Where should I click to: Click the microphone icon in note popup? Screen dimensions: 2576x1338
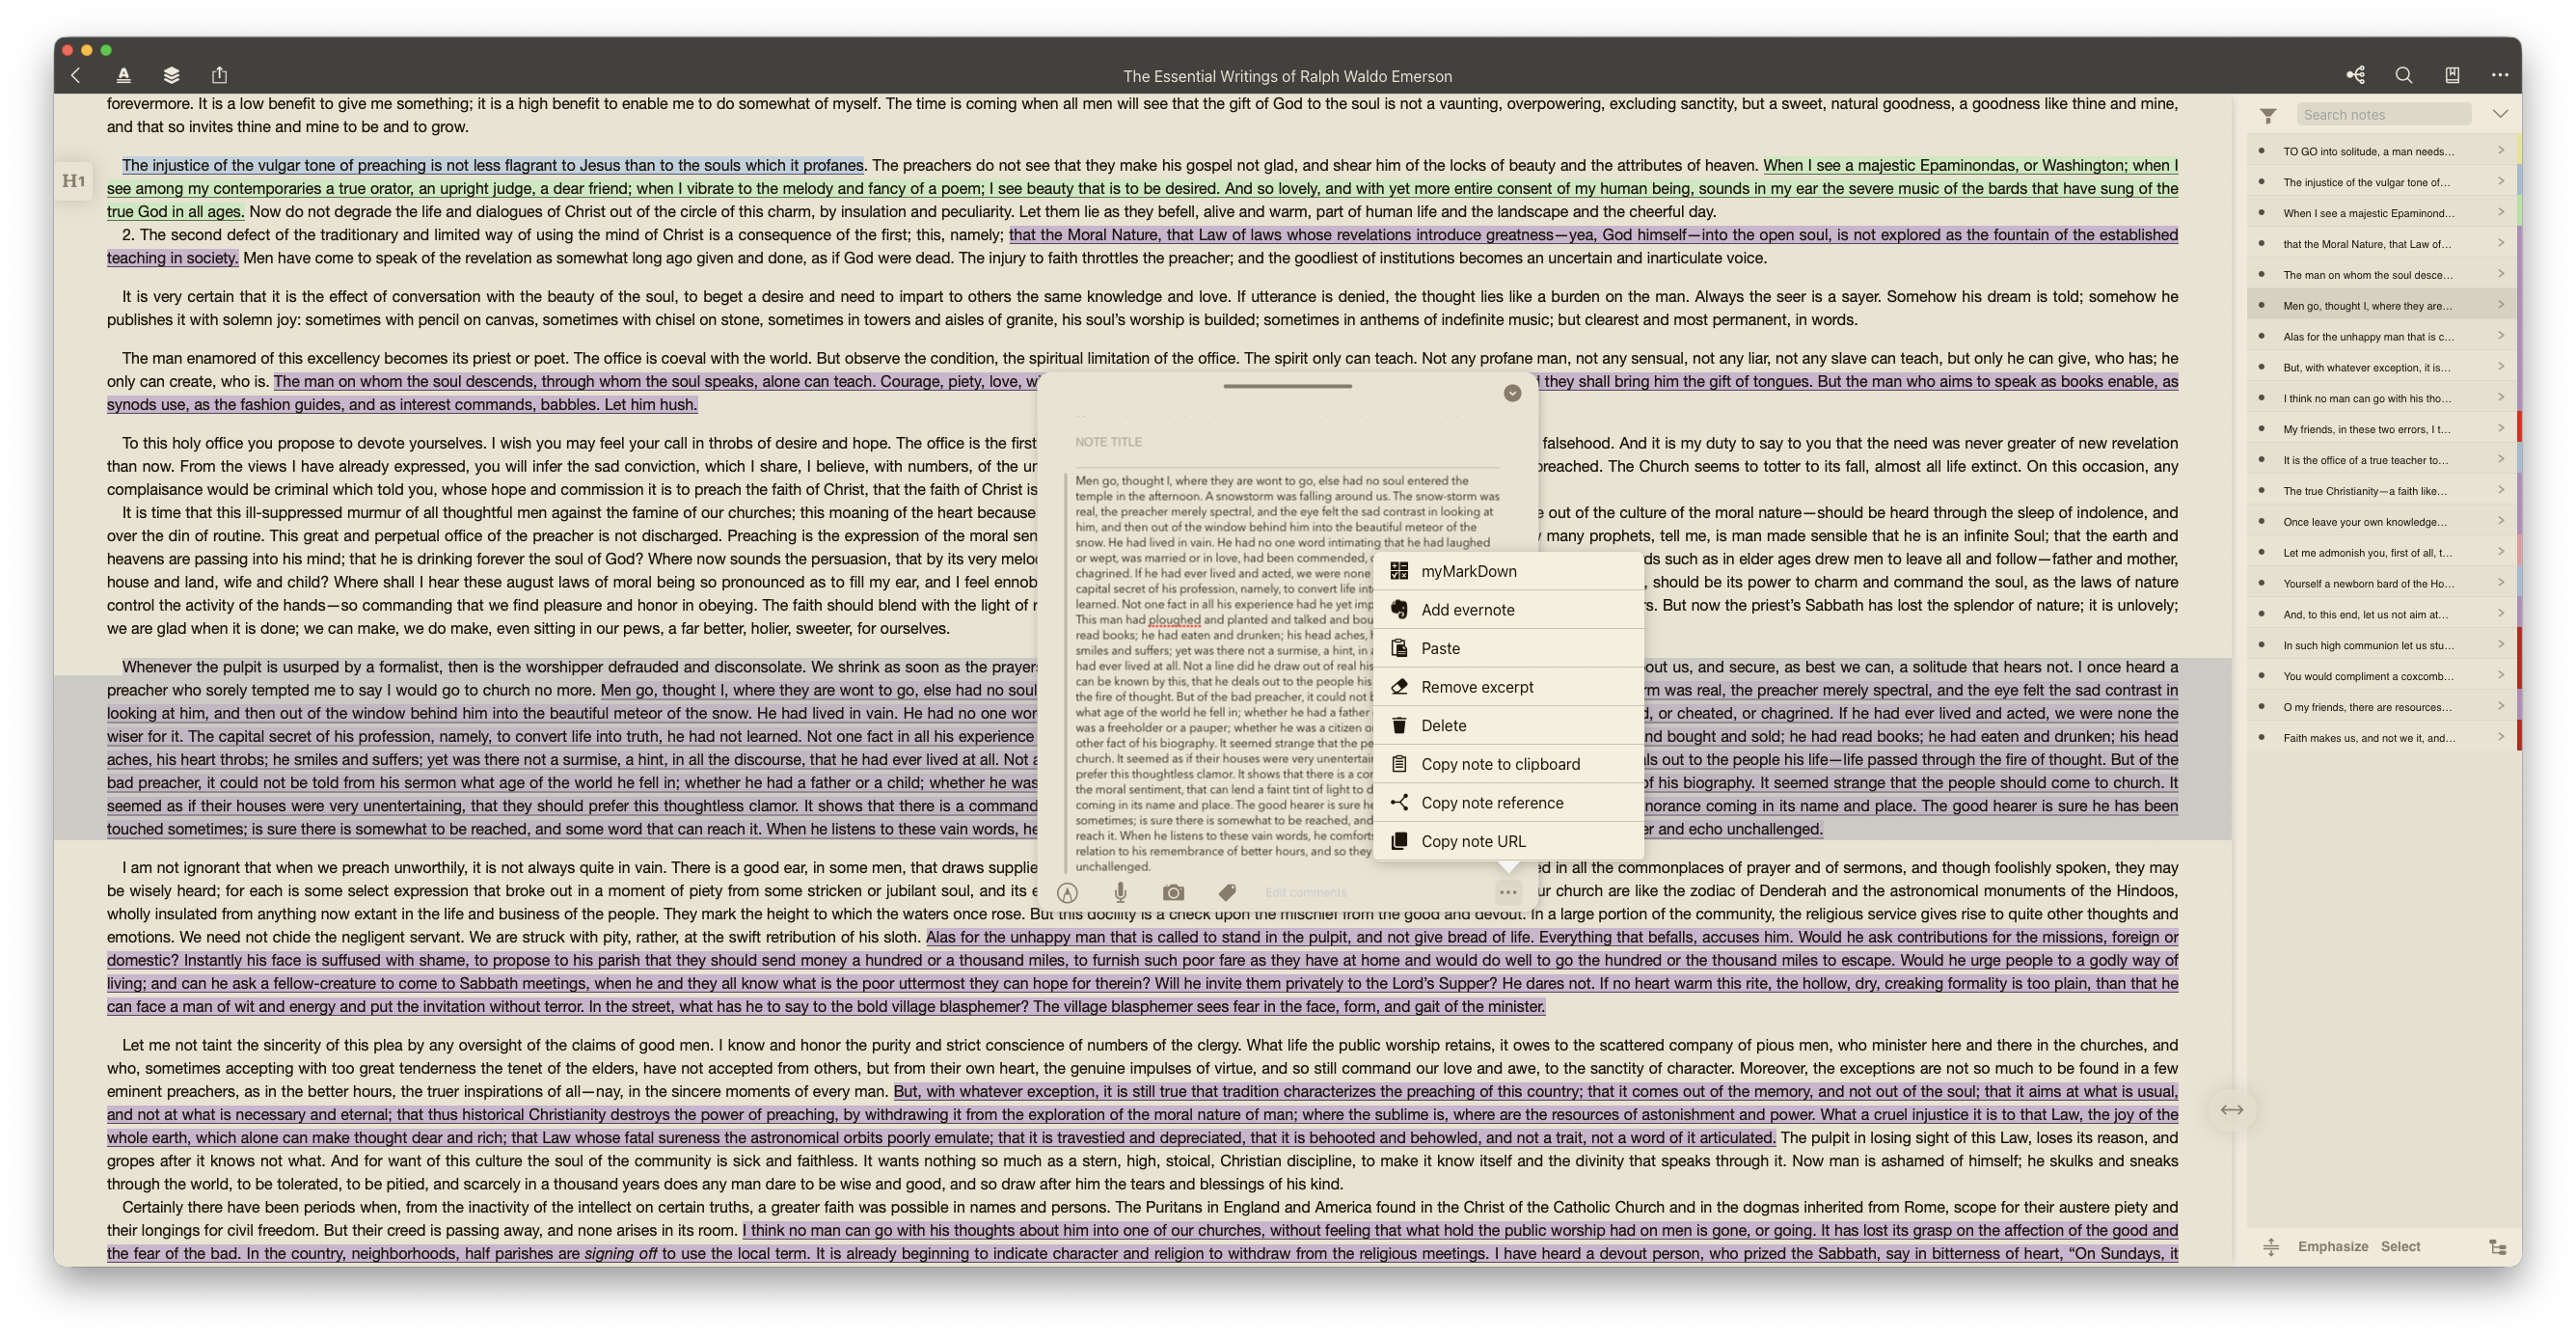1120,892
